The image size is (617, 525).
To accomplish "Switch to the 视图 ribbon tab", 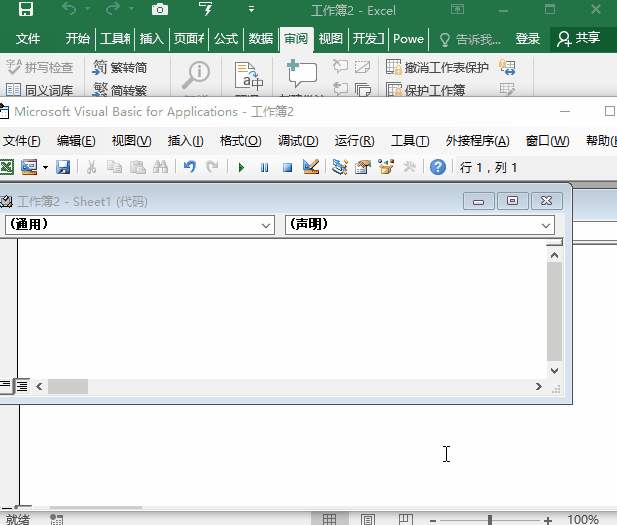I will [331, 39].
